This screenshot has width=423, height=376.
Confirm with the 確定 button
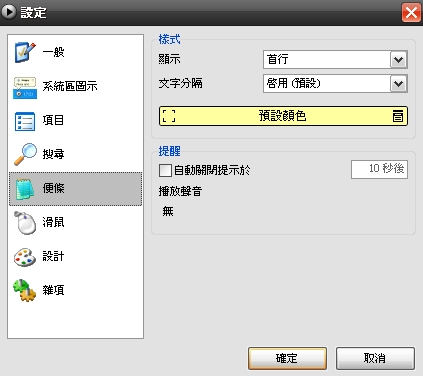point(287,359)
